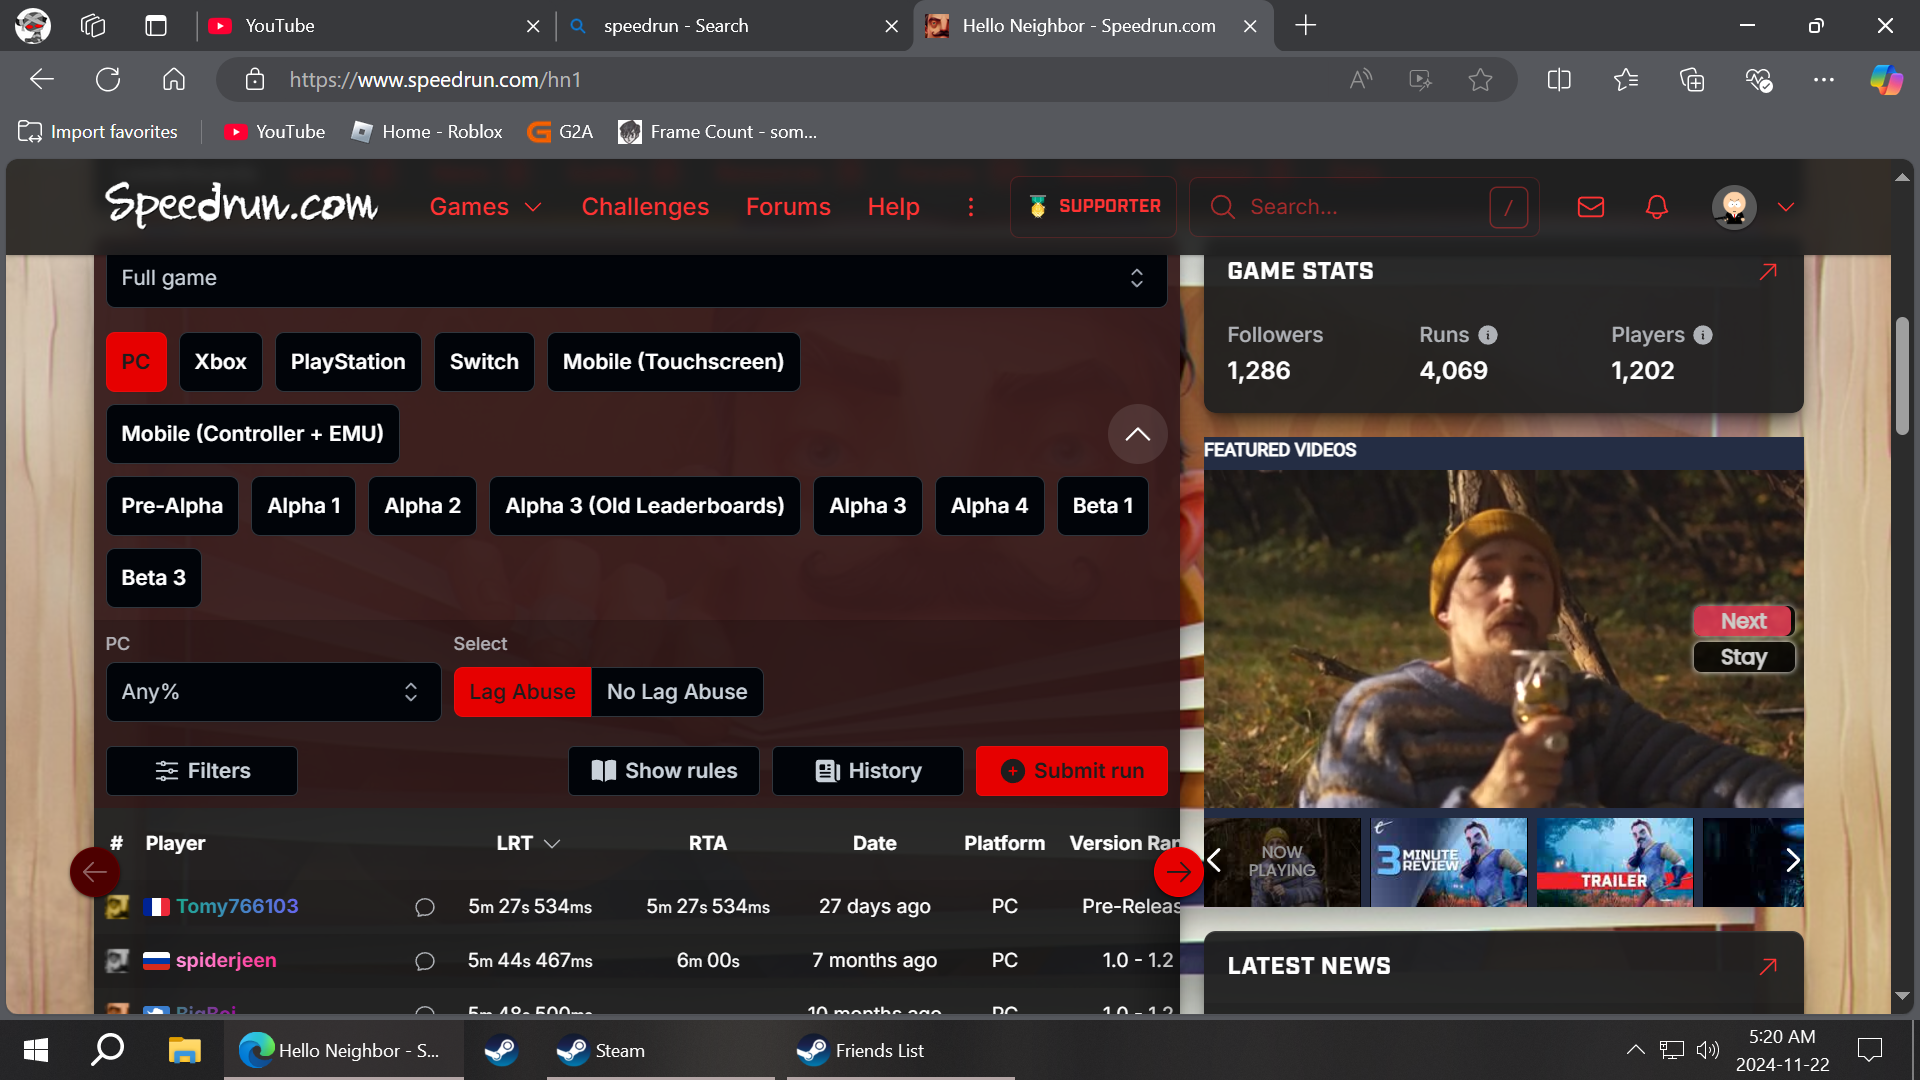The image size is (1920, 1080).
Task: Select Mobile (Touchscreen) platform
Action: coord(673,362)
